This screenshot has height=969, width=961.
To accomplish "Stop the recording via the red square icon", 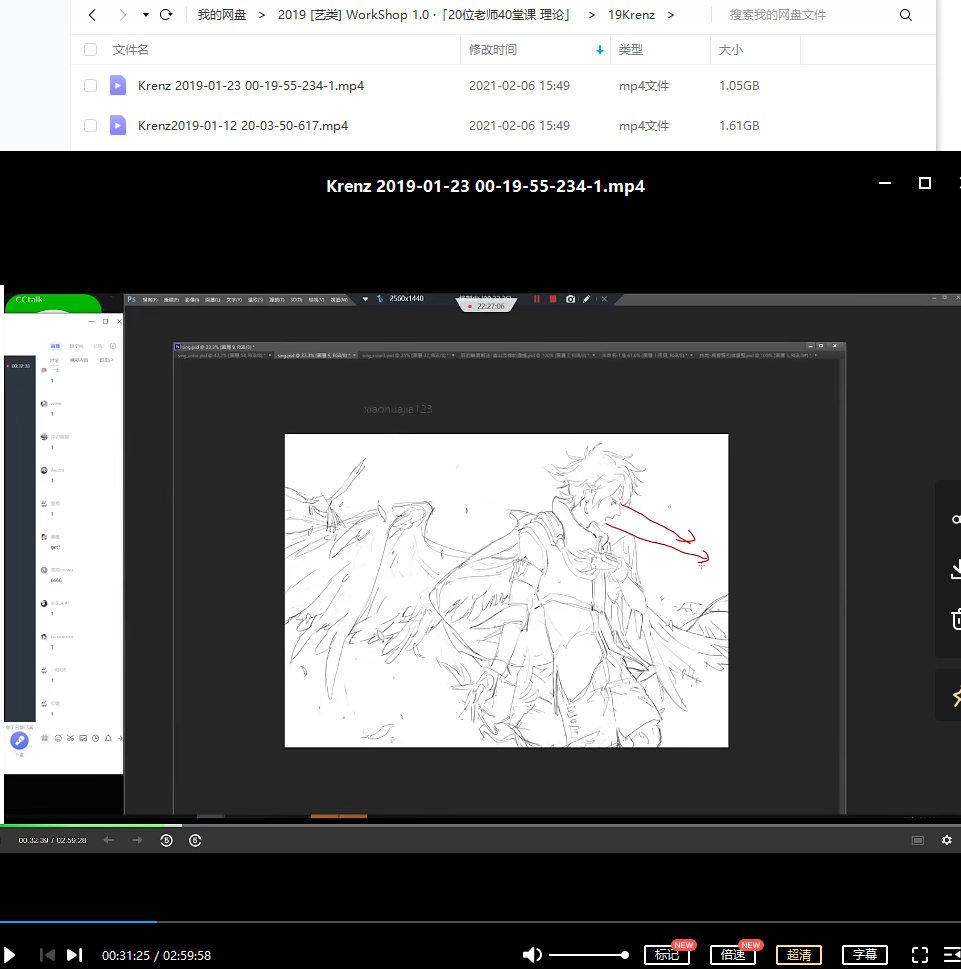I will (553, 299).
